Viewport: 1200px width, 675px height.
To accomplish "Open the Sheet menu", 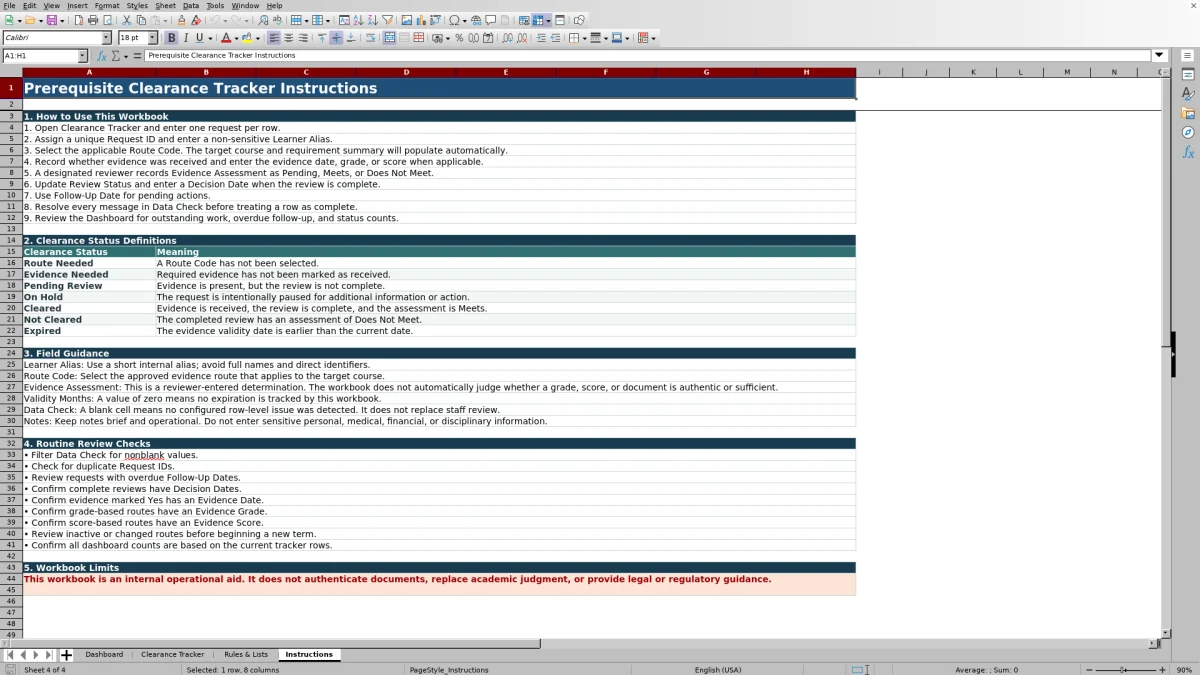I will (x=165, y=5).
